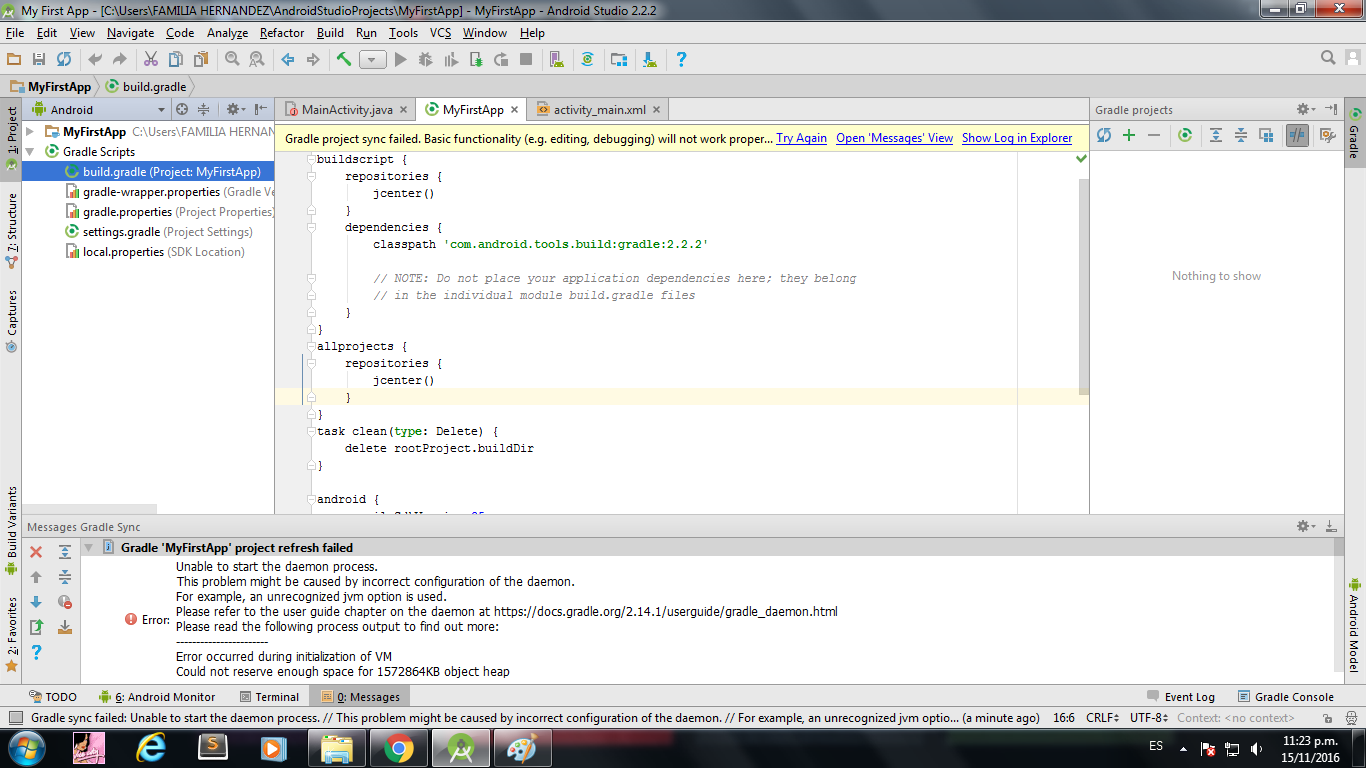Image resolution: width=1366 pixels, height=768 pixels.
Task: Click the Sync Project with Gradle Files icon
Action: tap(588, 60)
